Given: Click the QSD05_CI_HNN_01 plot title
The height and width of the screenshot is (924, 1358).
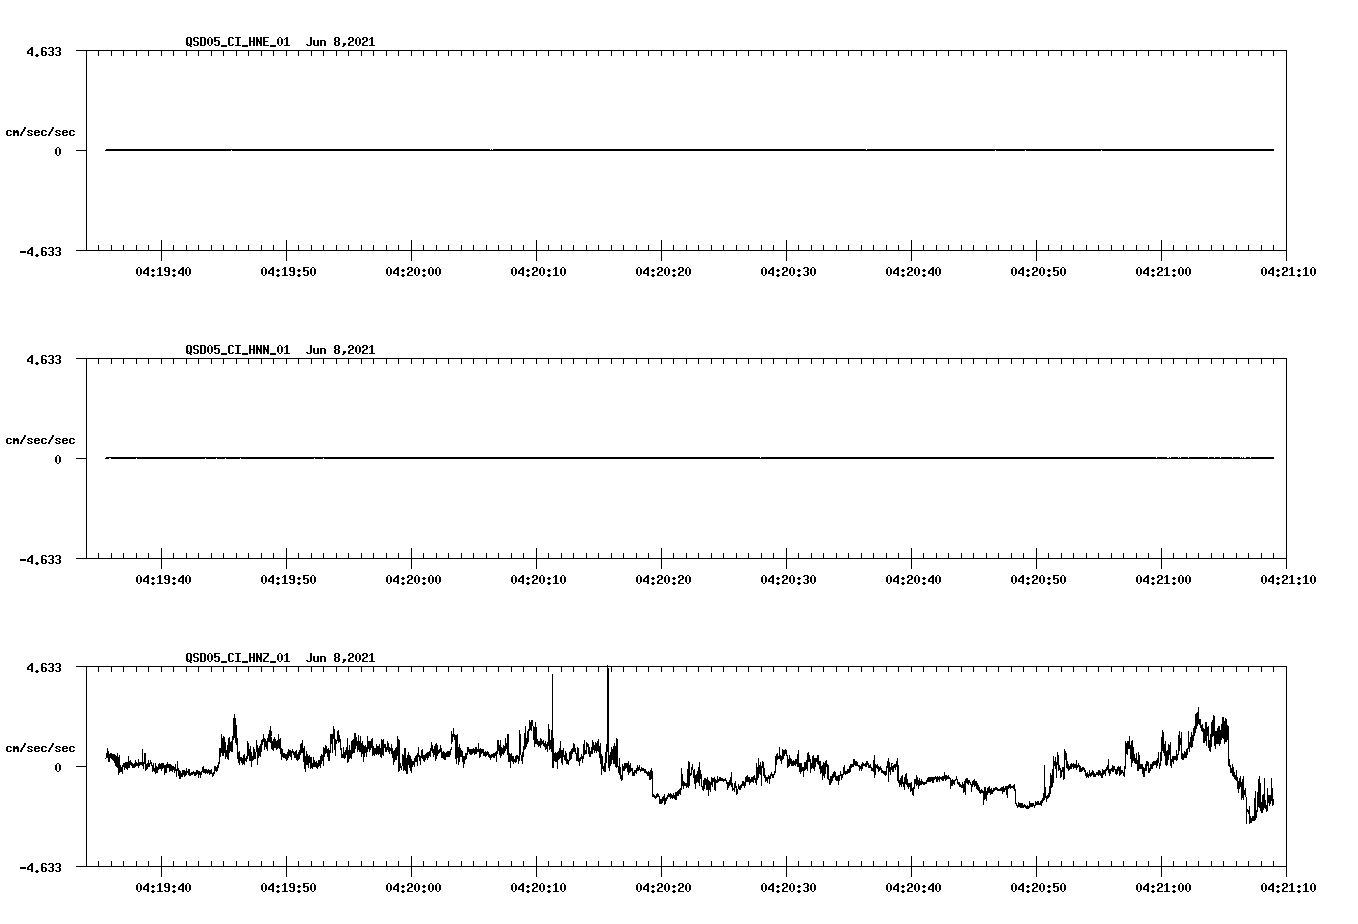Looking at the screenshot, I should coord(280,350).
